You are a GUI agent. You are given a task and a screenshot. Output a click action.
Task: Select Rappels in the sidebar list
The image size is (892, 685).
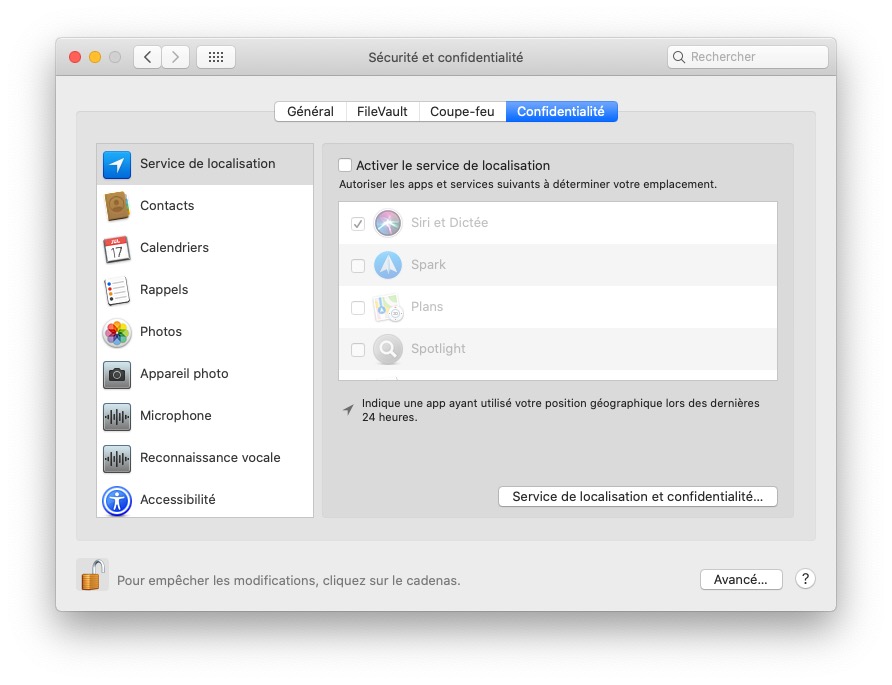(x=205, y=290)
